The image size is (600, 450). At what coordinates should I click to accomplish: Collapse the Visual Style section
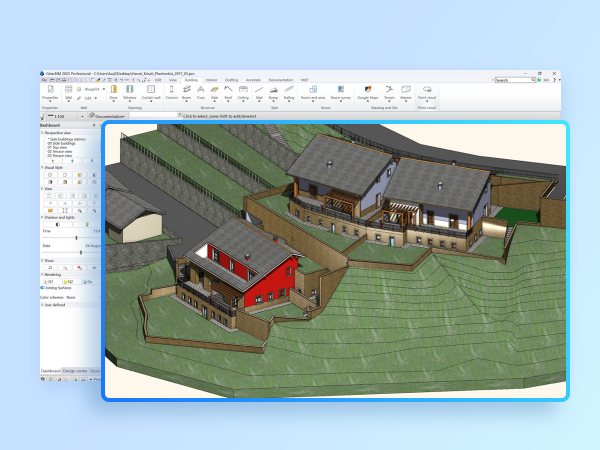(x=42, y=168)
